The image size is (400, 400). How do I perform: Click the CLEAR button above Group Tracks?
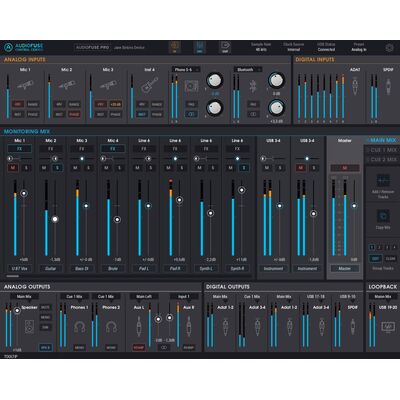(390, 258)
